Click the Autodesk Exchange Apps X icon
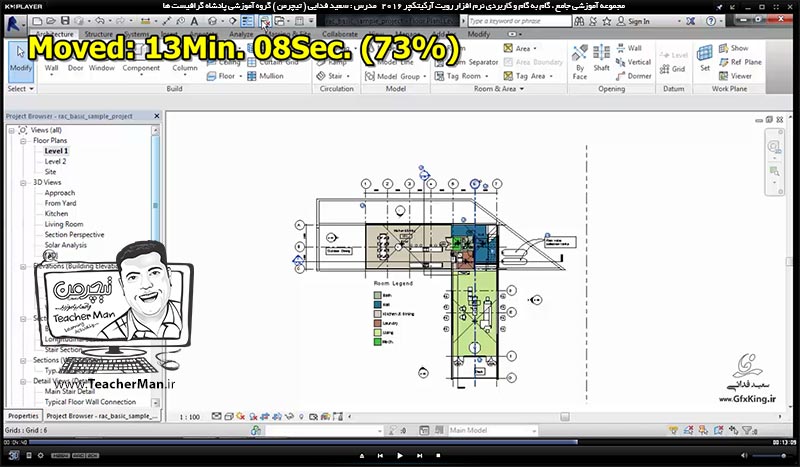 click(690, 21)
